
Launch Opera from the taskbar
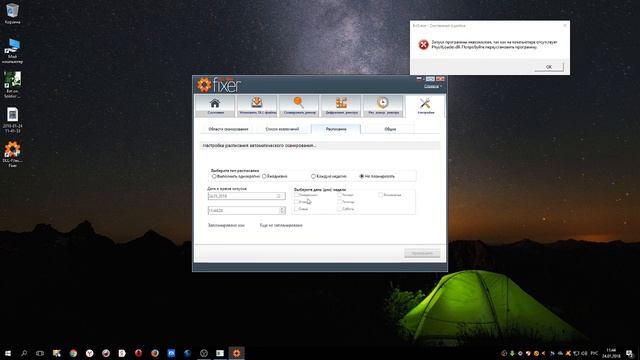[138, 353]
